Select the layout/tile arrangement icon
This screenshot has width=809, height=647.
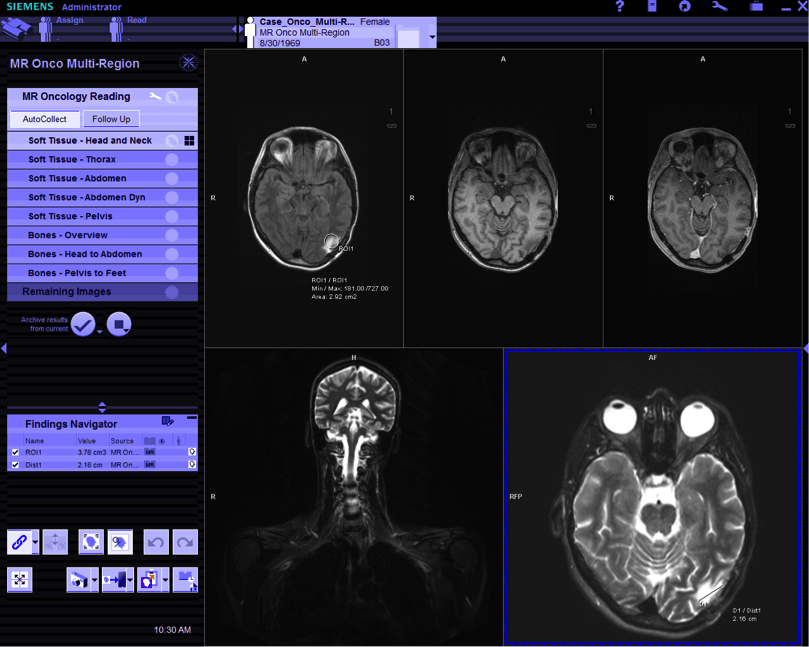(20, 579)
